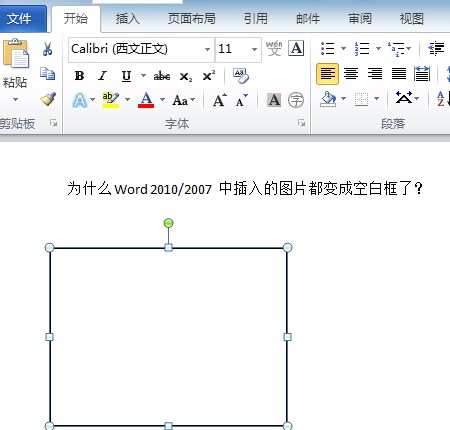450x430 pixels.
Task: Open the font color dropdown arrow
Action: click(x=163, y=99)
